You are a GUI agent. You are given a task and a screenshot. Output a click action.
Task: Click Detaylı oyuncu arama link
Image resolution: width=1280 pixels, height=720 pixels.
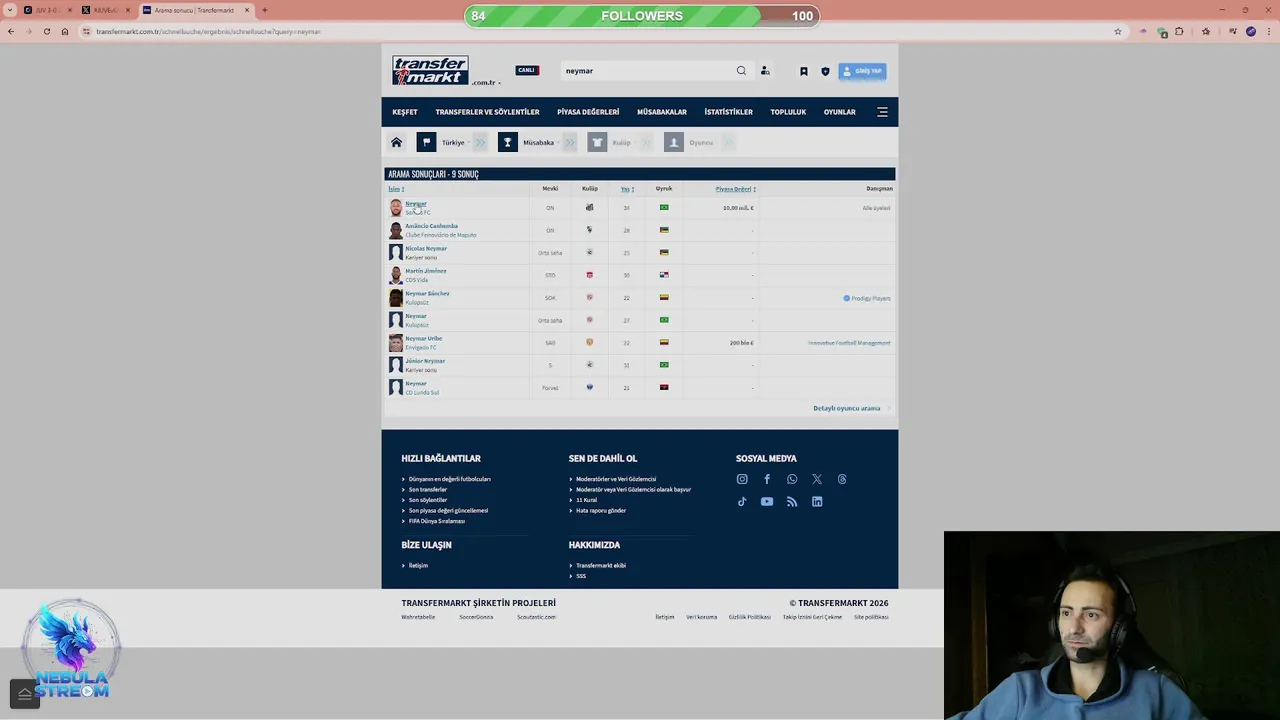point(847,408)
